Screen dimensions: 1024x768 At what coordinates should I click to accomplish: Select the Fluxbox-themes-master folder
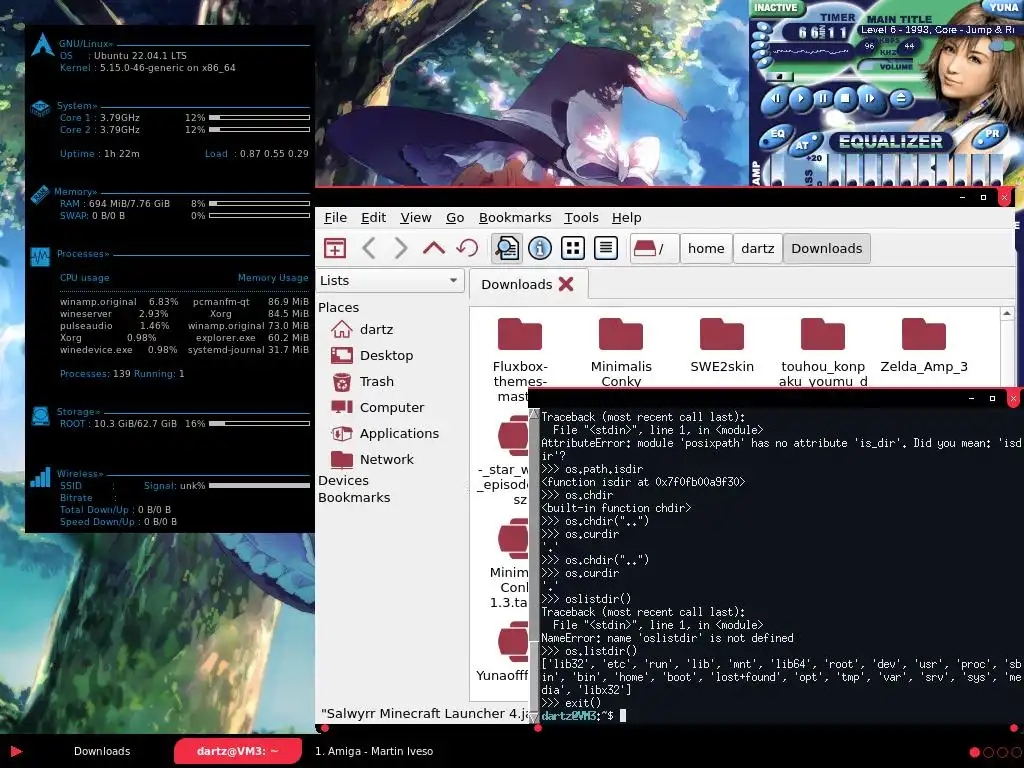(520, 359)
